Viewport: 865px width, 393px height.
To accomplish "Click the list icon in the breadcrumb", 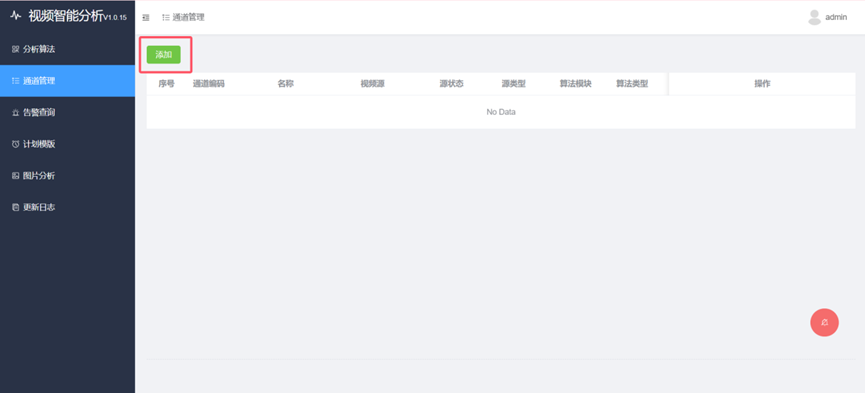I will [165, 18].
